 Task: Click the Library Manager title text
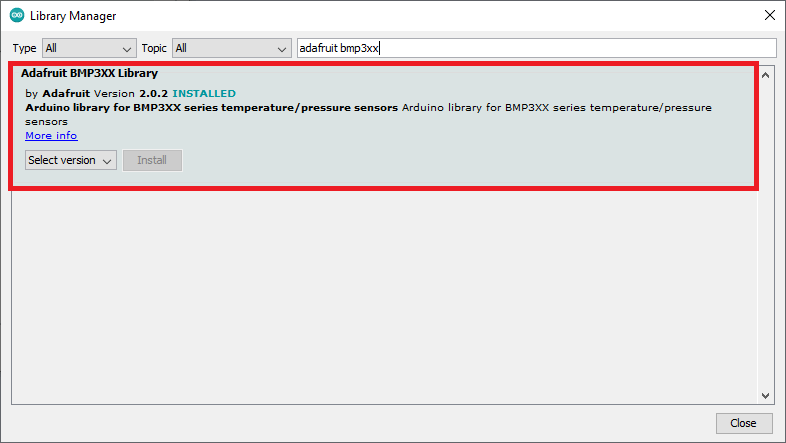pyautogui.click(x=73, y=16)
